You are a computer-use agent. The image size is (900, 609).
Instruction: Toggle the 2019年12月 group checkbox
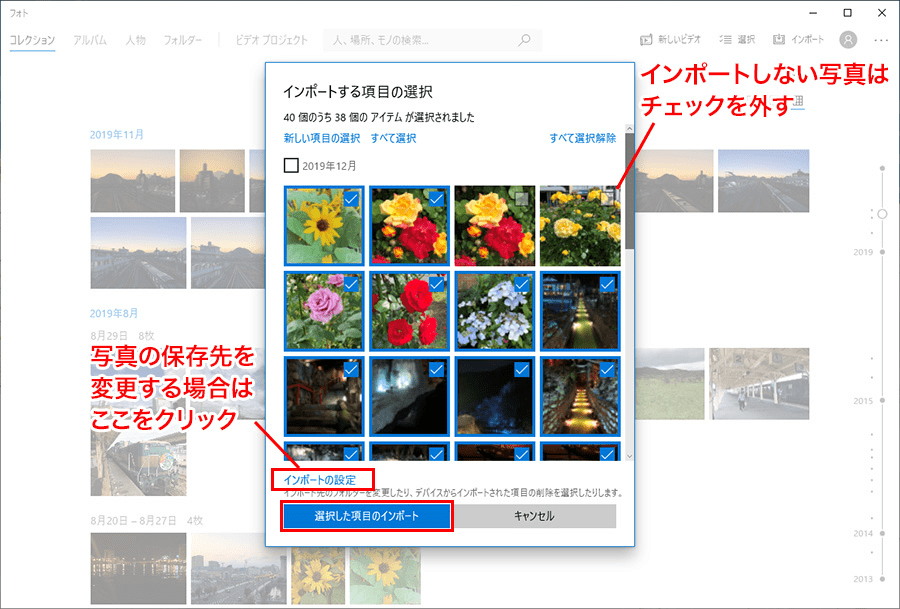(291, 165)
